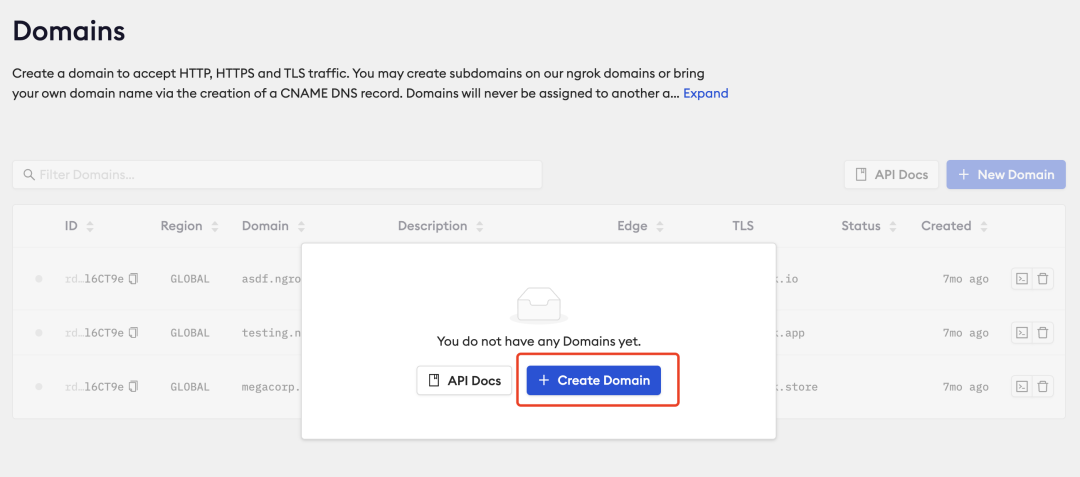Expand the full Domains description text
This screenshot has height=477, width=1080.
coord(705,94)
